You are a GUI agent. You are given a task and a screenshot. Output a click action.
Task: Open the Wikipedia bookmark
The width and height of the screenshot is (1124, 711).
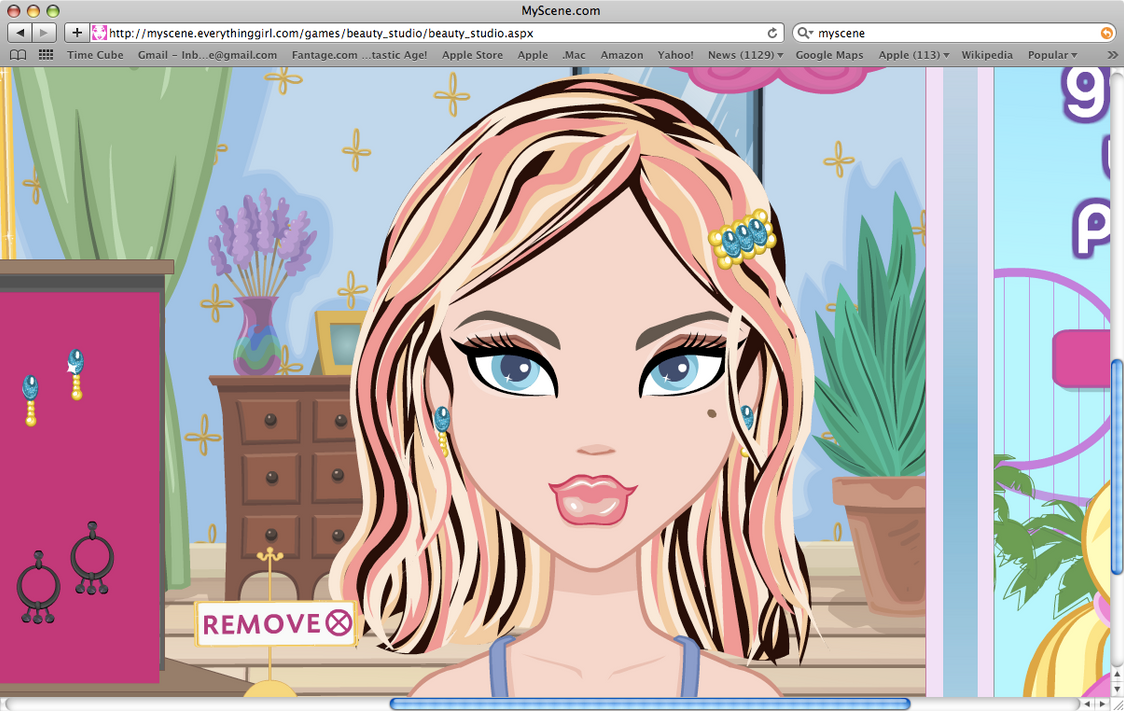987,55
